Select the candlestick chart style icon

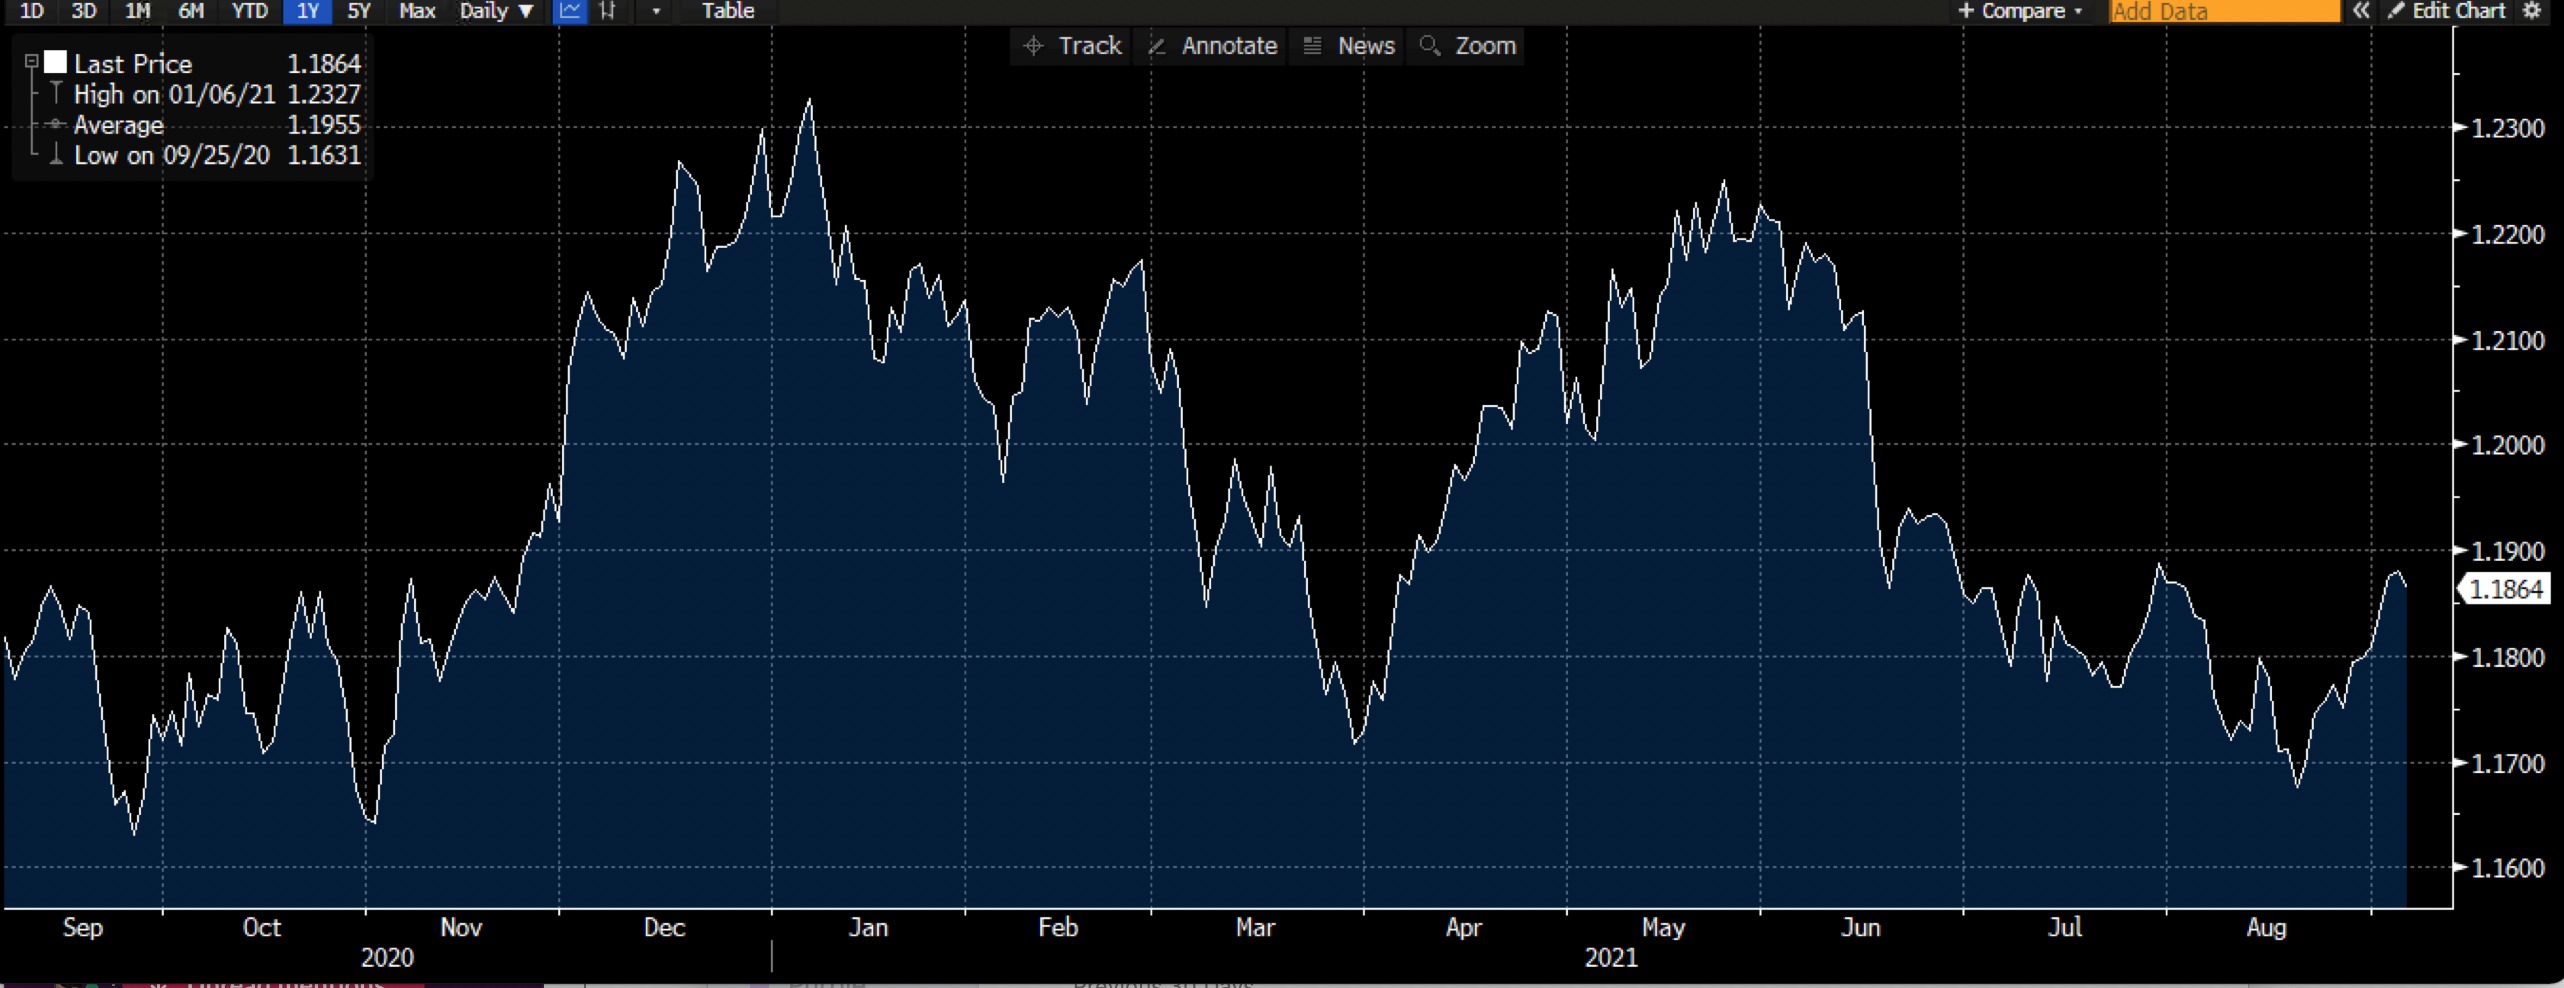607,11
